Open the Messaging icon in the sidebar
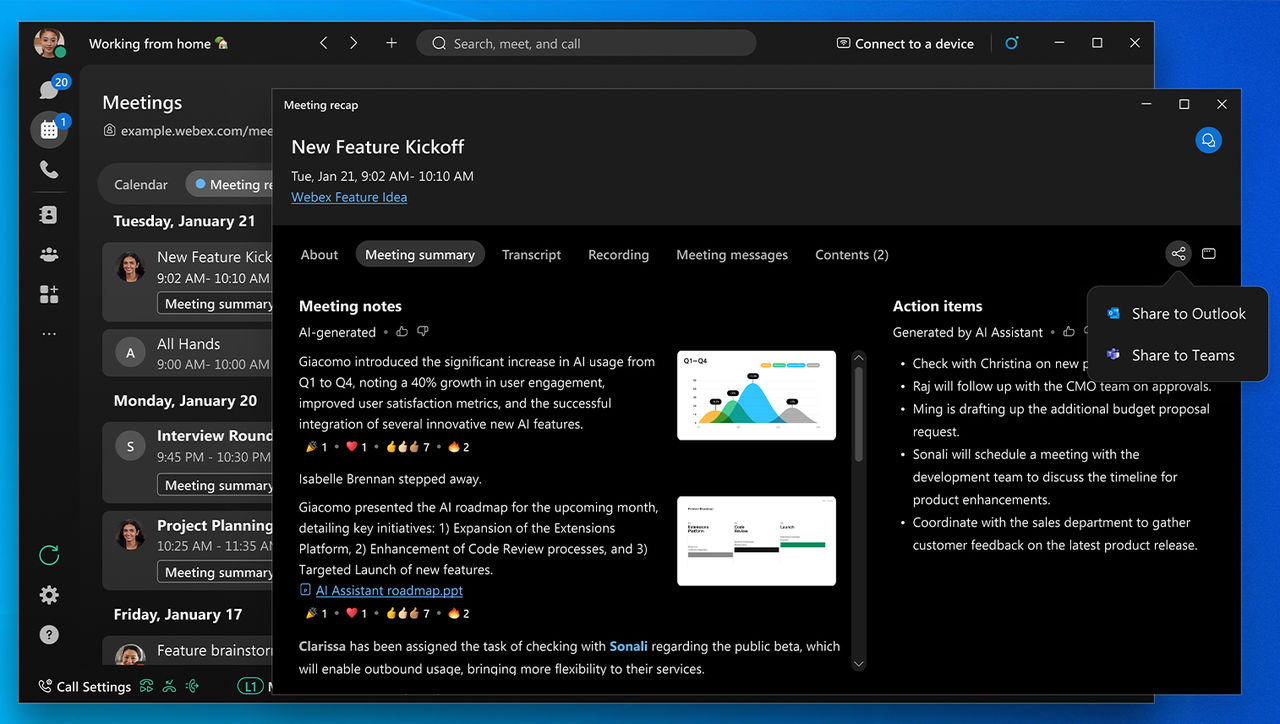Screen dimensions: 1280x724 click(48, 90)
